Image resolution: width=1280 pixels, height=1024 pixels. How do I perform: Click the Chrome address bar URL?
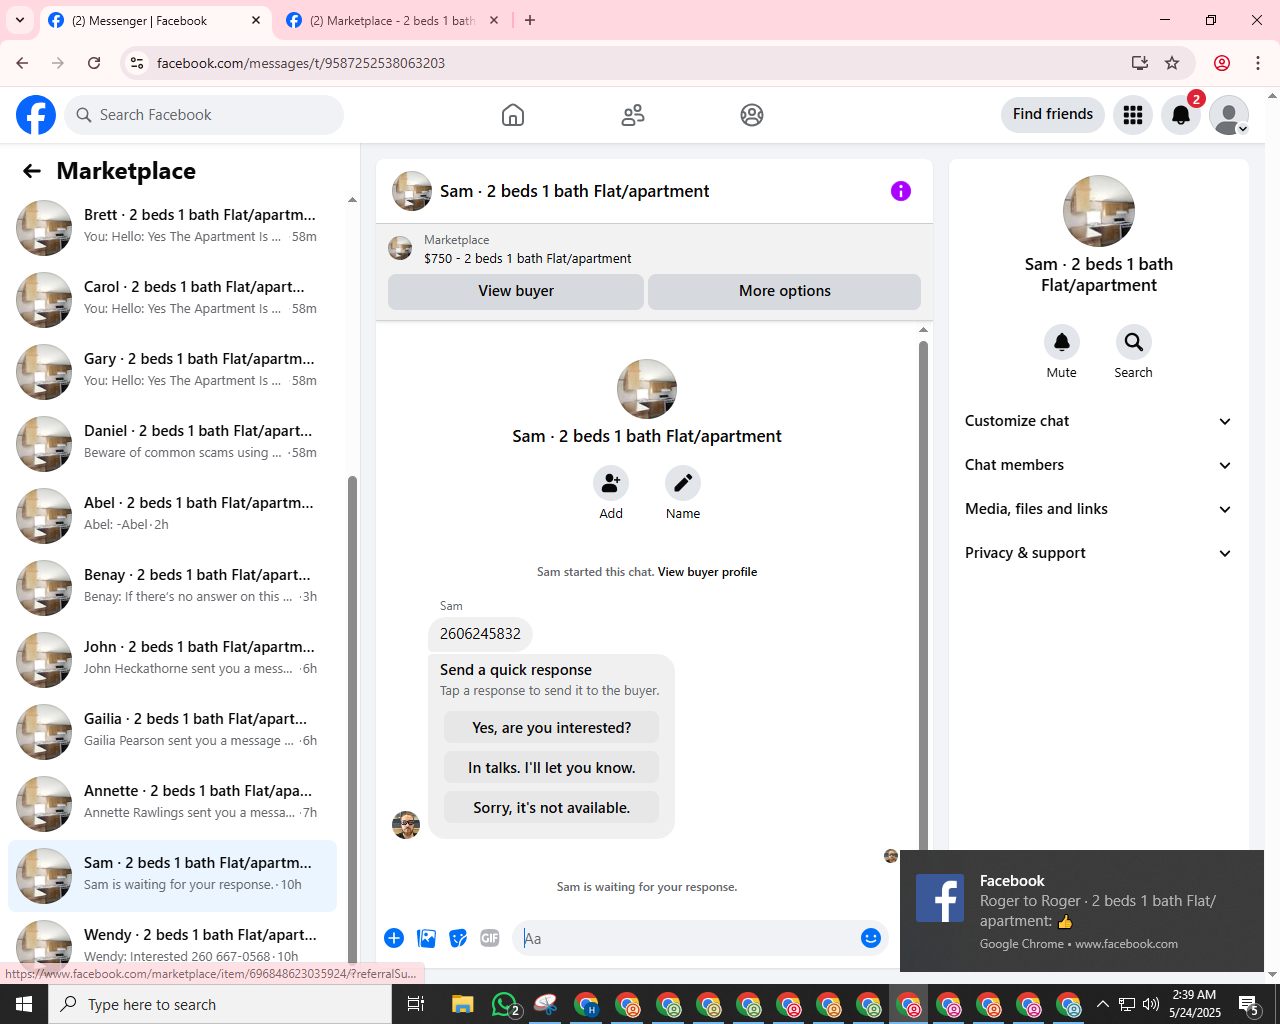point(301,63)
